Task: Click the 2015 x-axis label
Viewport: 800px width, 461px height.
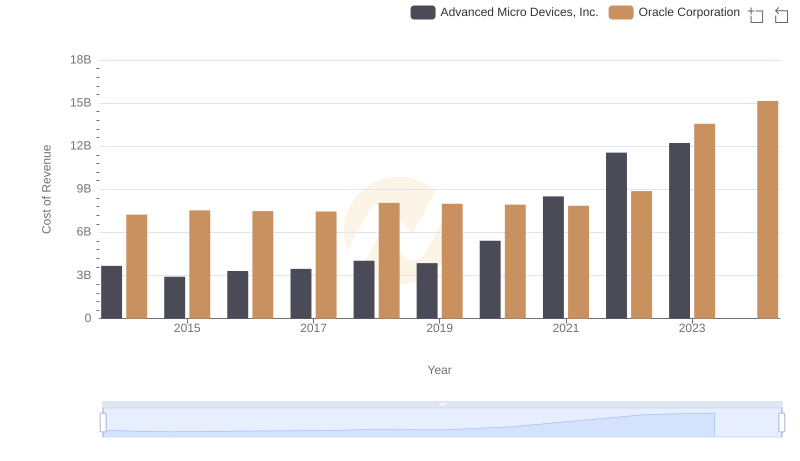Action: tap(187, 328)
